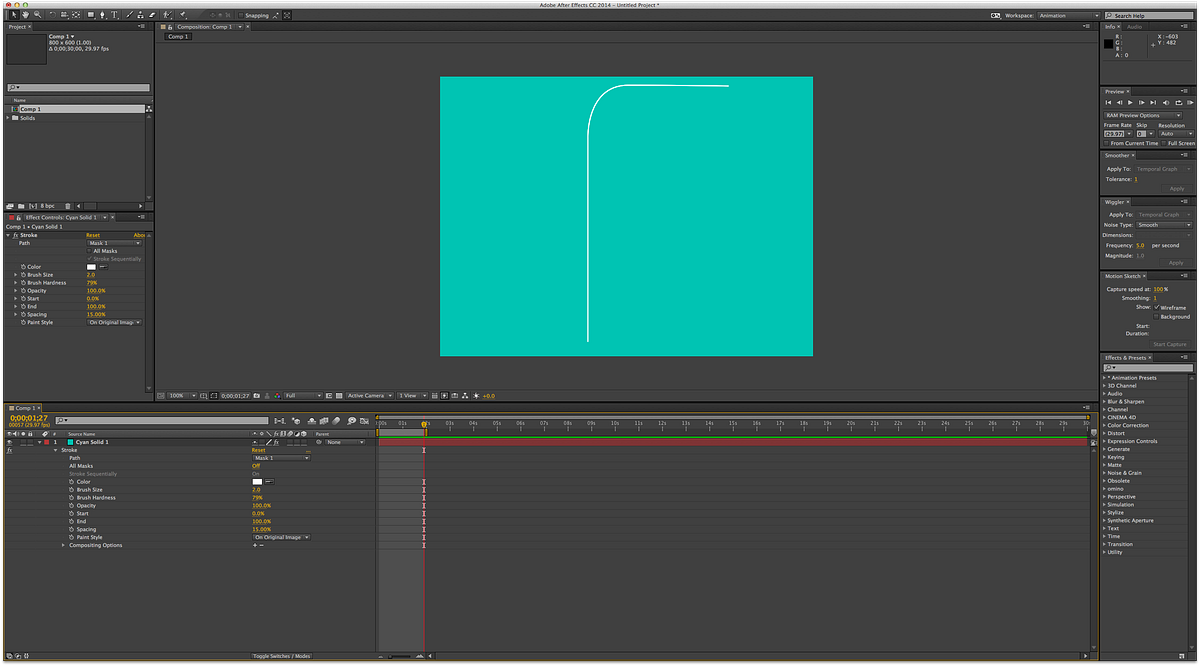
Task: Click Color swatch in timeline Stroke properties
Action: tap(257, 482)
